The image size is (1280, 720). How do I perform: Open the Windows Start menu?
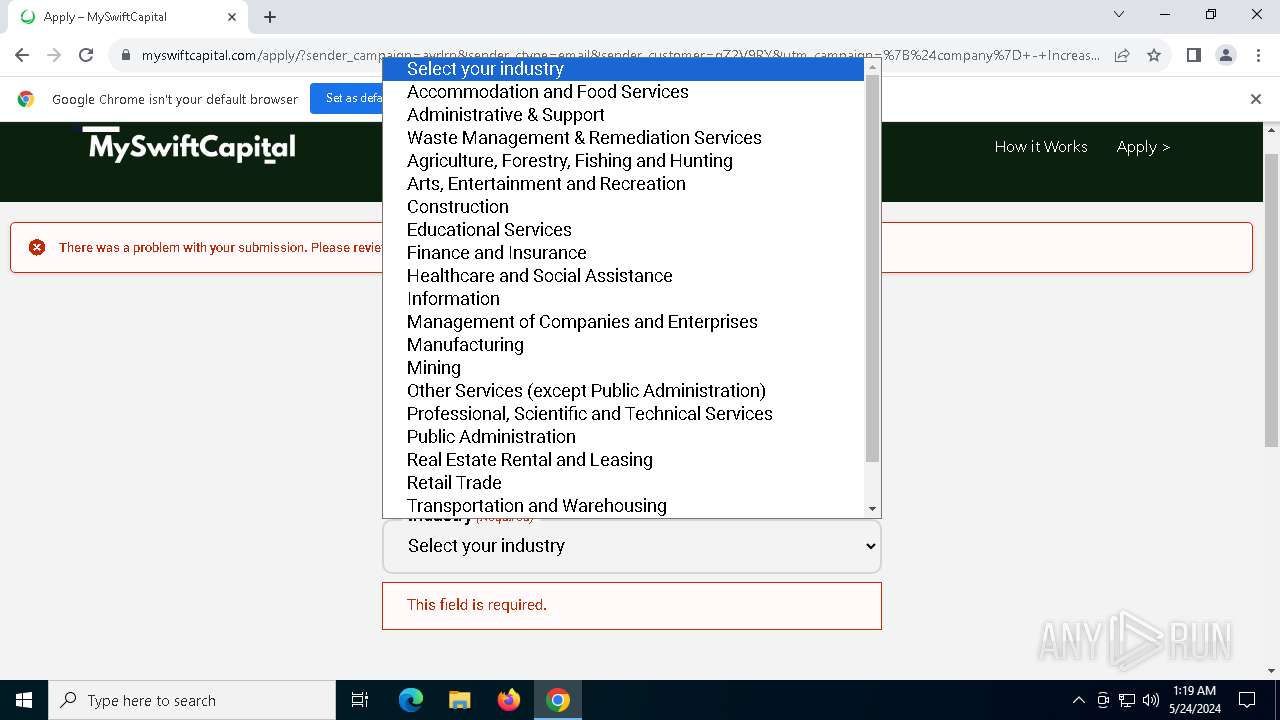coord(24,700)
